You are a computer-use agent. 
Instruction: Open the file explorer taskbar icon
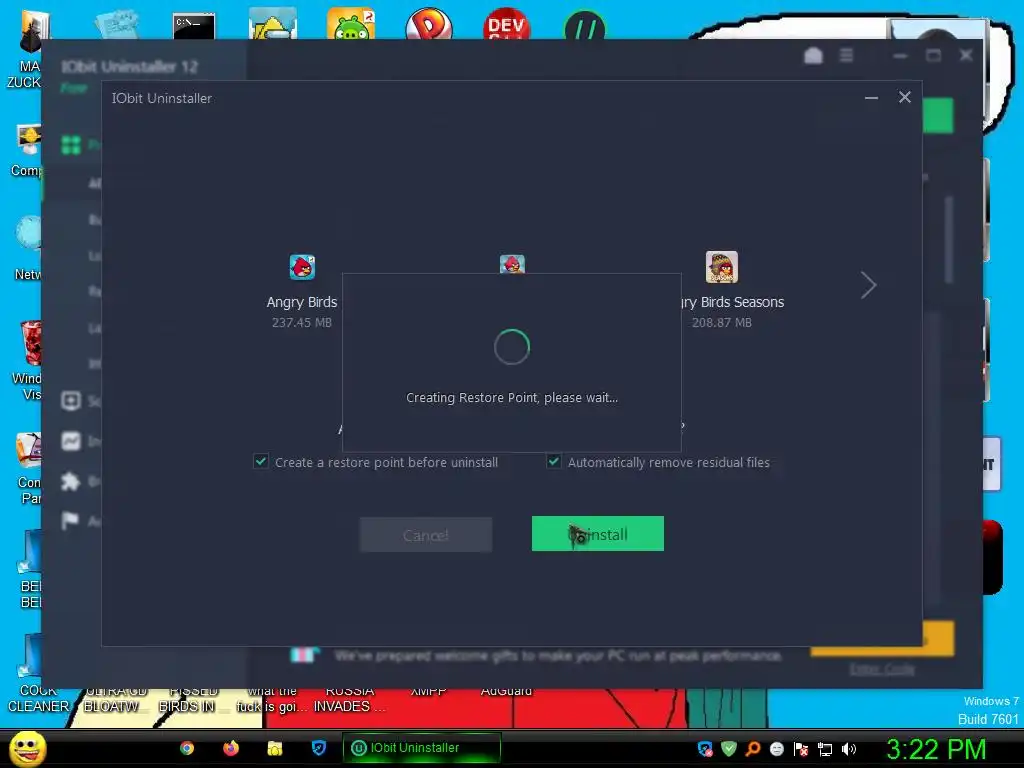coord(274,748)
